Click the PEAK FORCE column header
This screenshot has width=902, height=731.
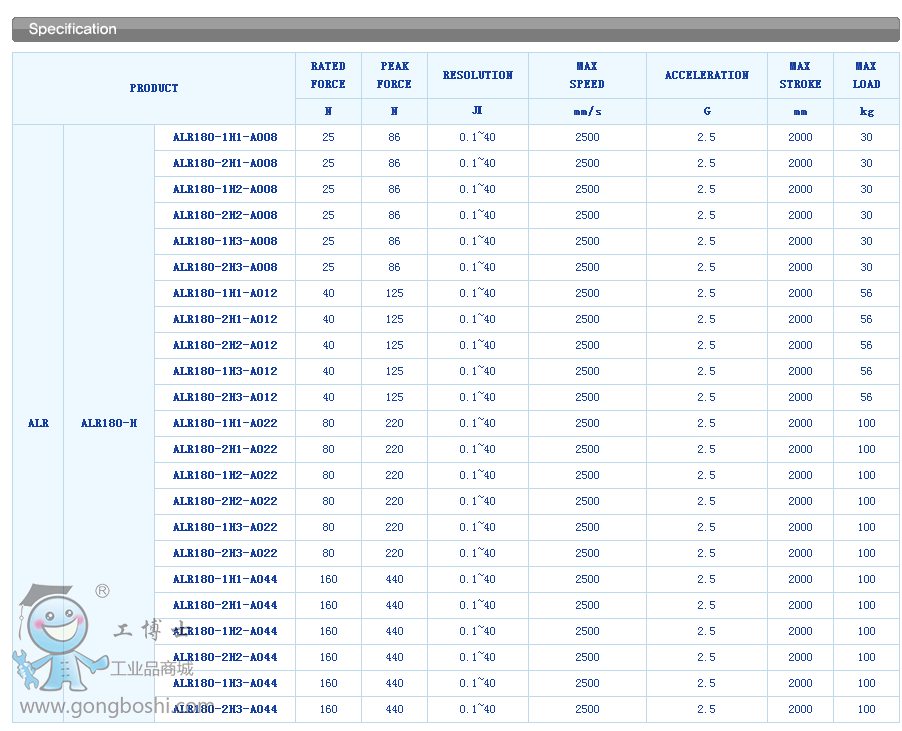pos(394,75)
